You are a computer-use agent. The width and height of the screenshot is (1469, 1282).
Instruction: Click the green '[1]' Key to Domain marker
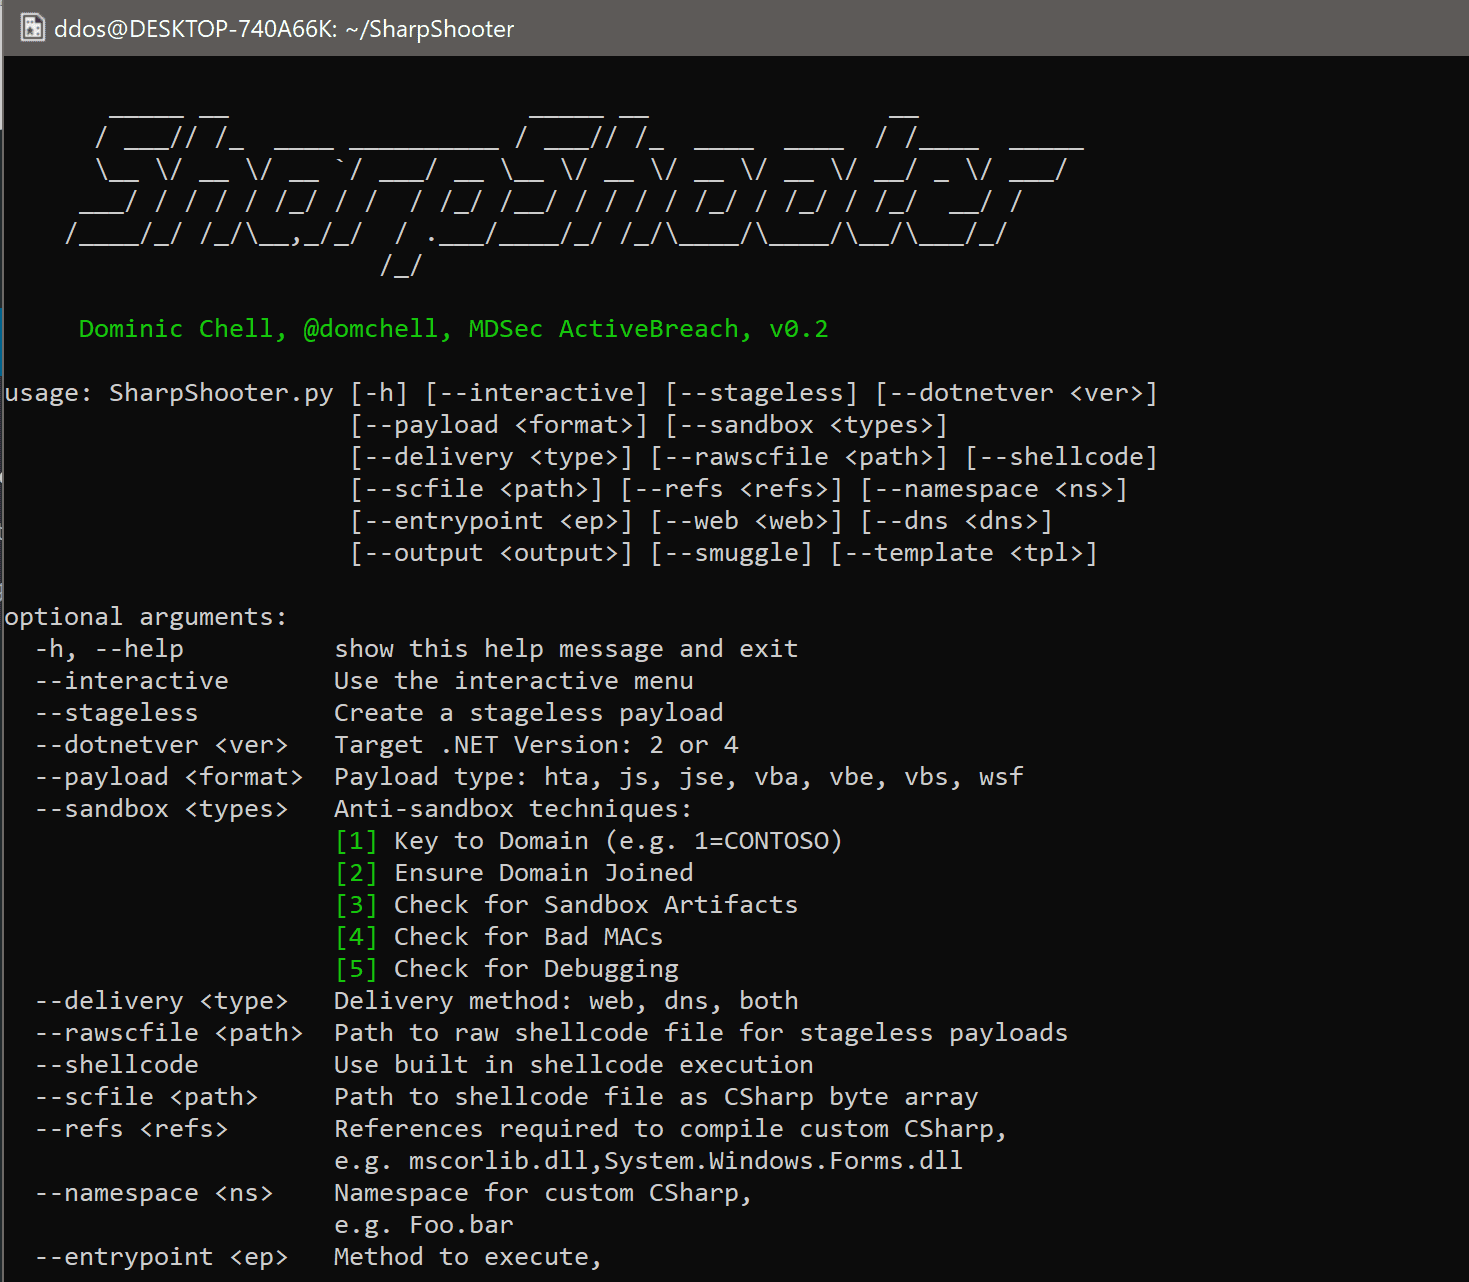(x=356, y=841)
